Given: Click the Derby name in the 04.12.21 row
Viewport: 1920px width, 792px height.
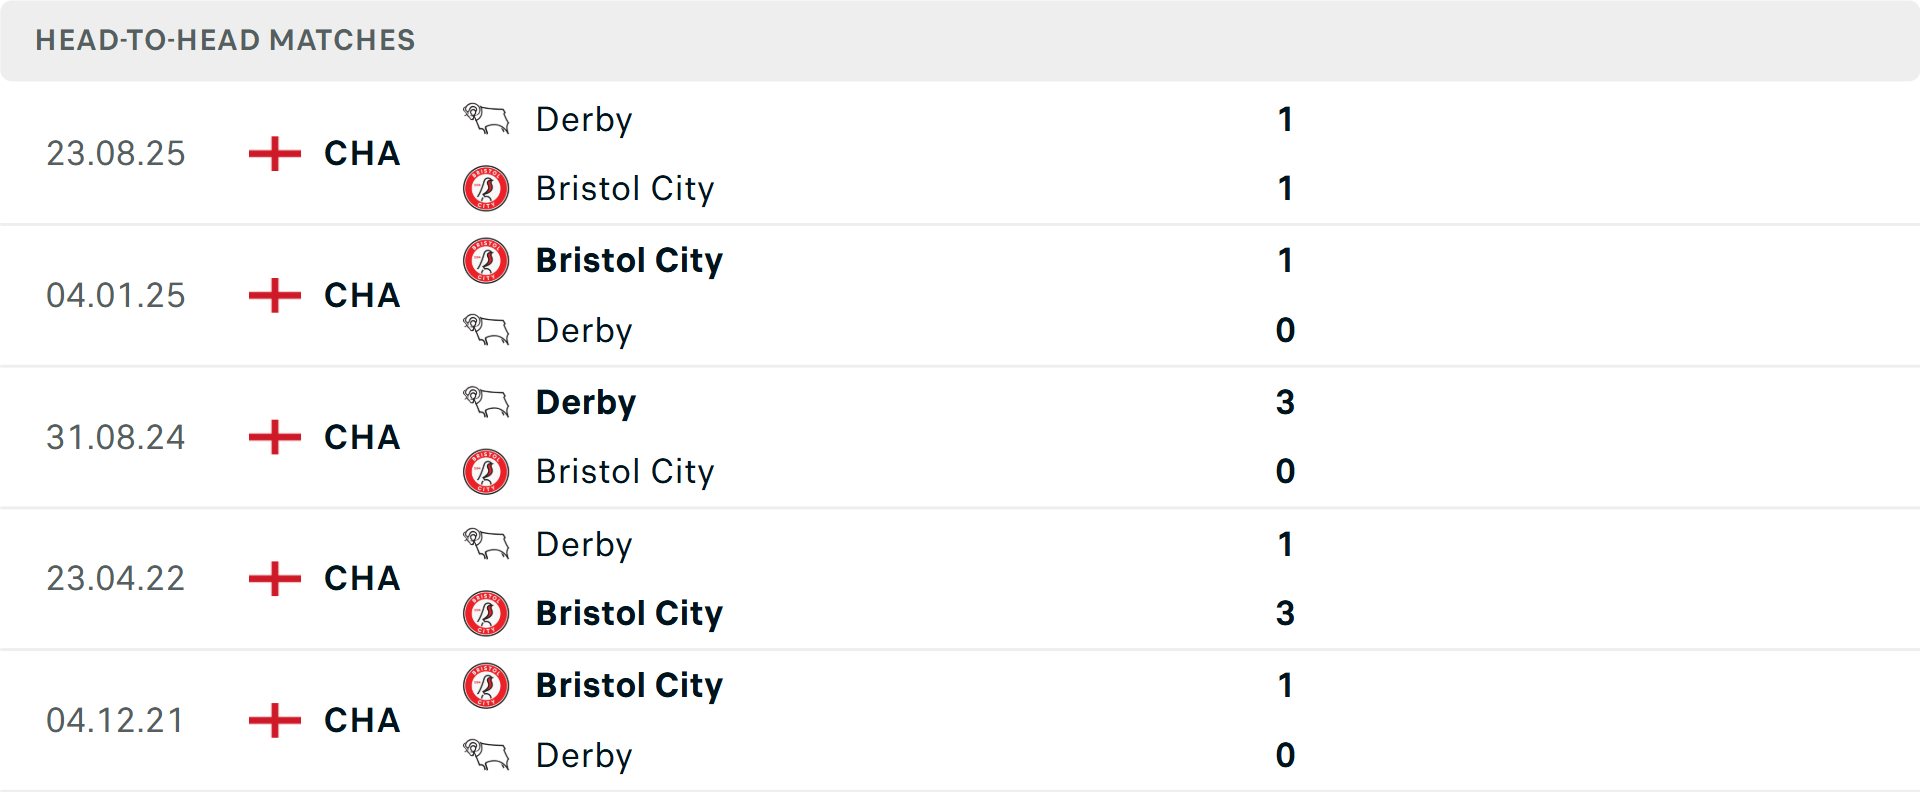Looking at the screenshot, I should pyautogui.click(x=584, y=756).
